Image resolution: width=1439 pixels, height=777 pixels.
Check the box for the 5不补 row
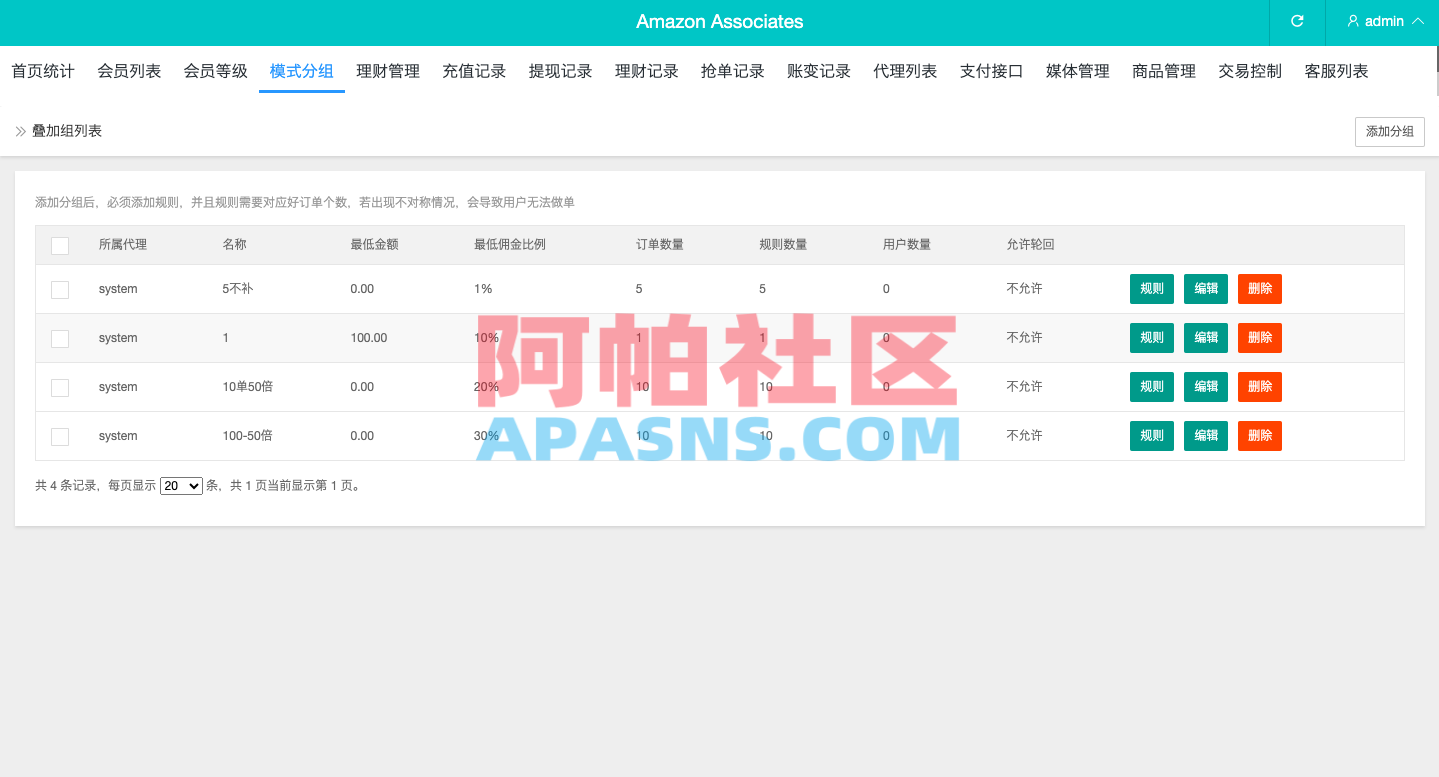[60, 289]
